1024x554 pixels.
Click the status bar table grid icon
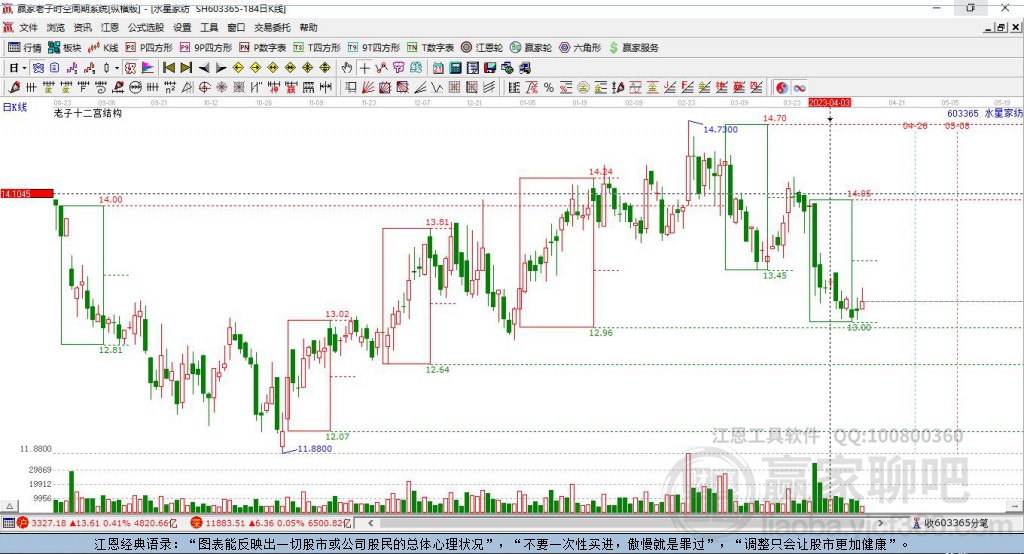[x=8, y=523]
